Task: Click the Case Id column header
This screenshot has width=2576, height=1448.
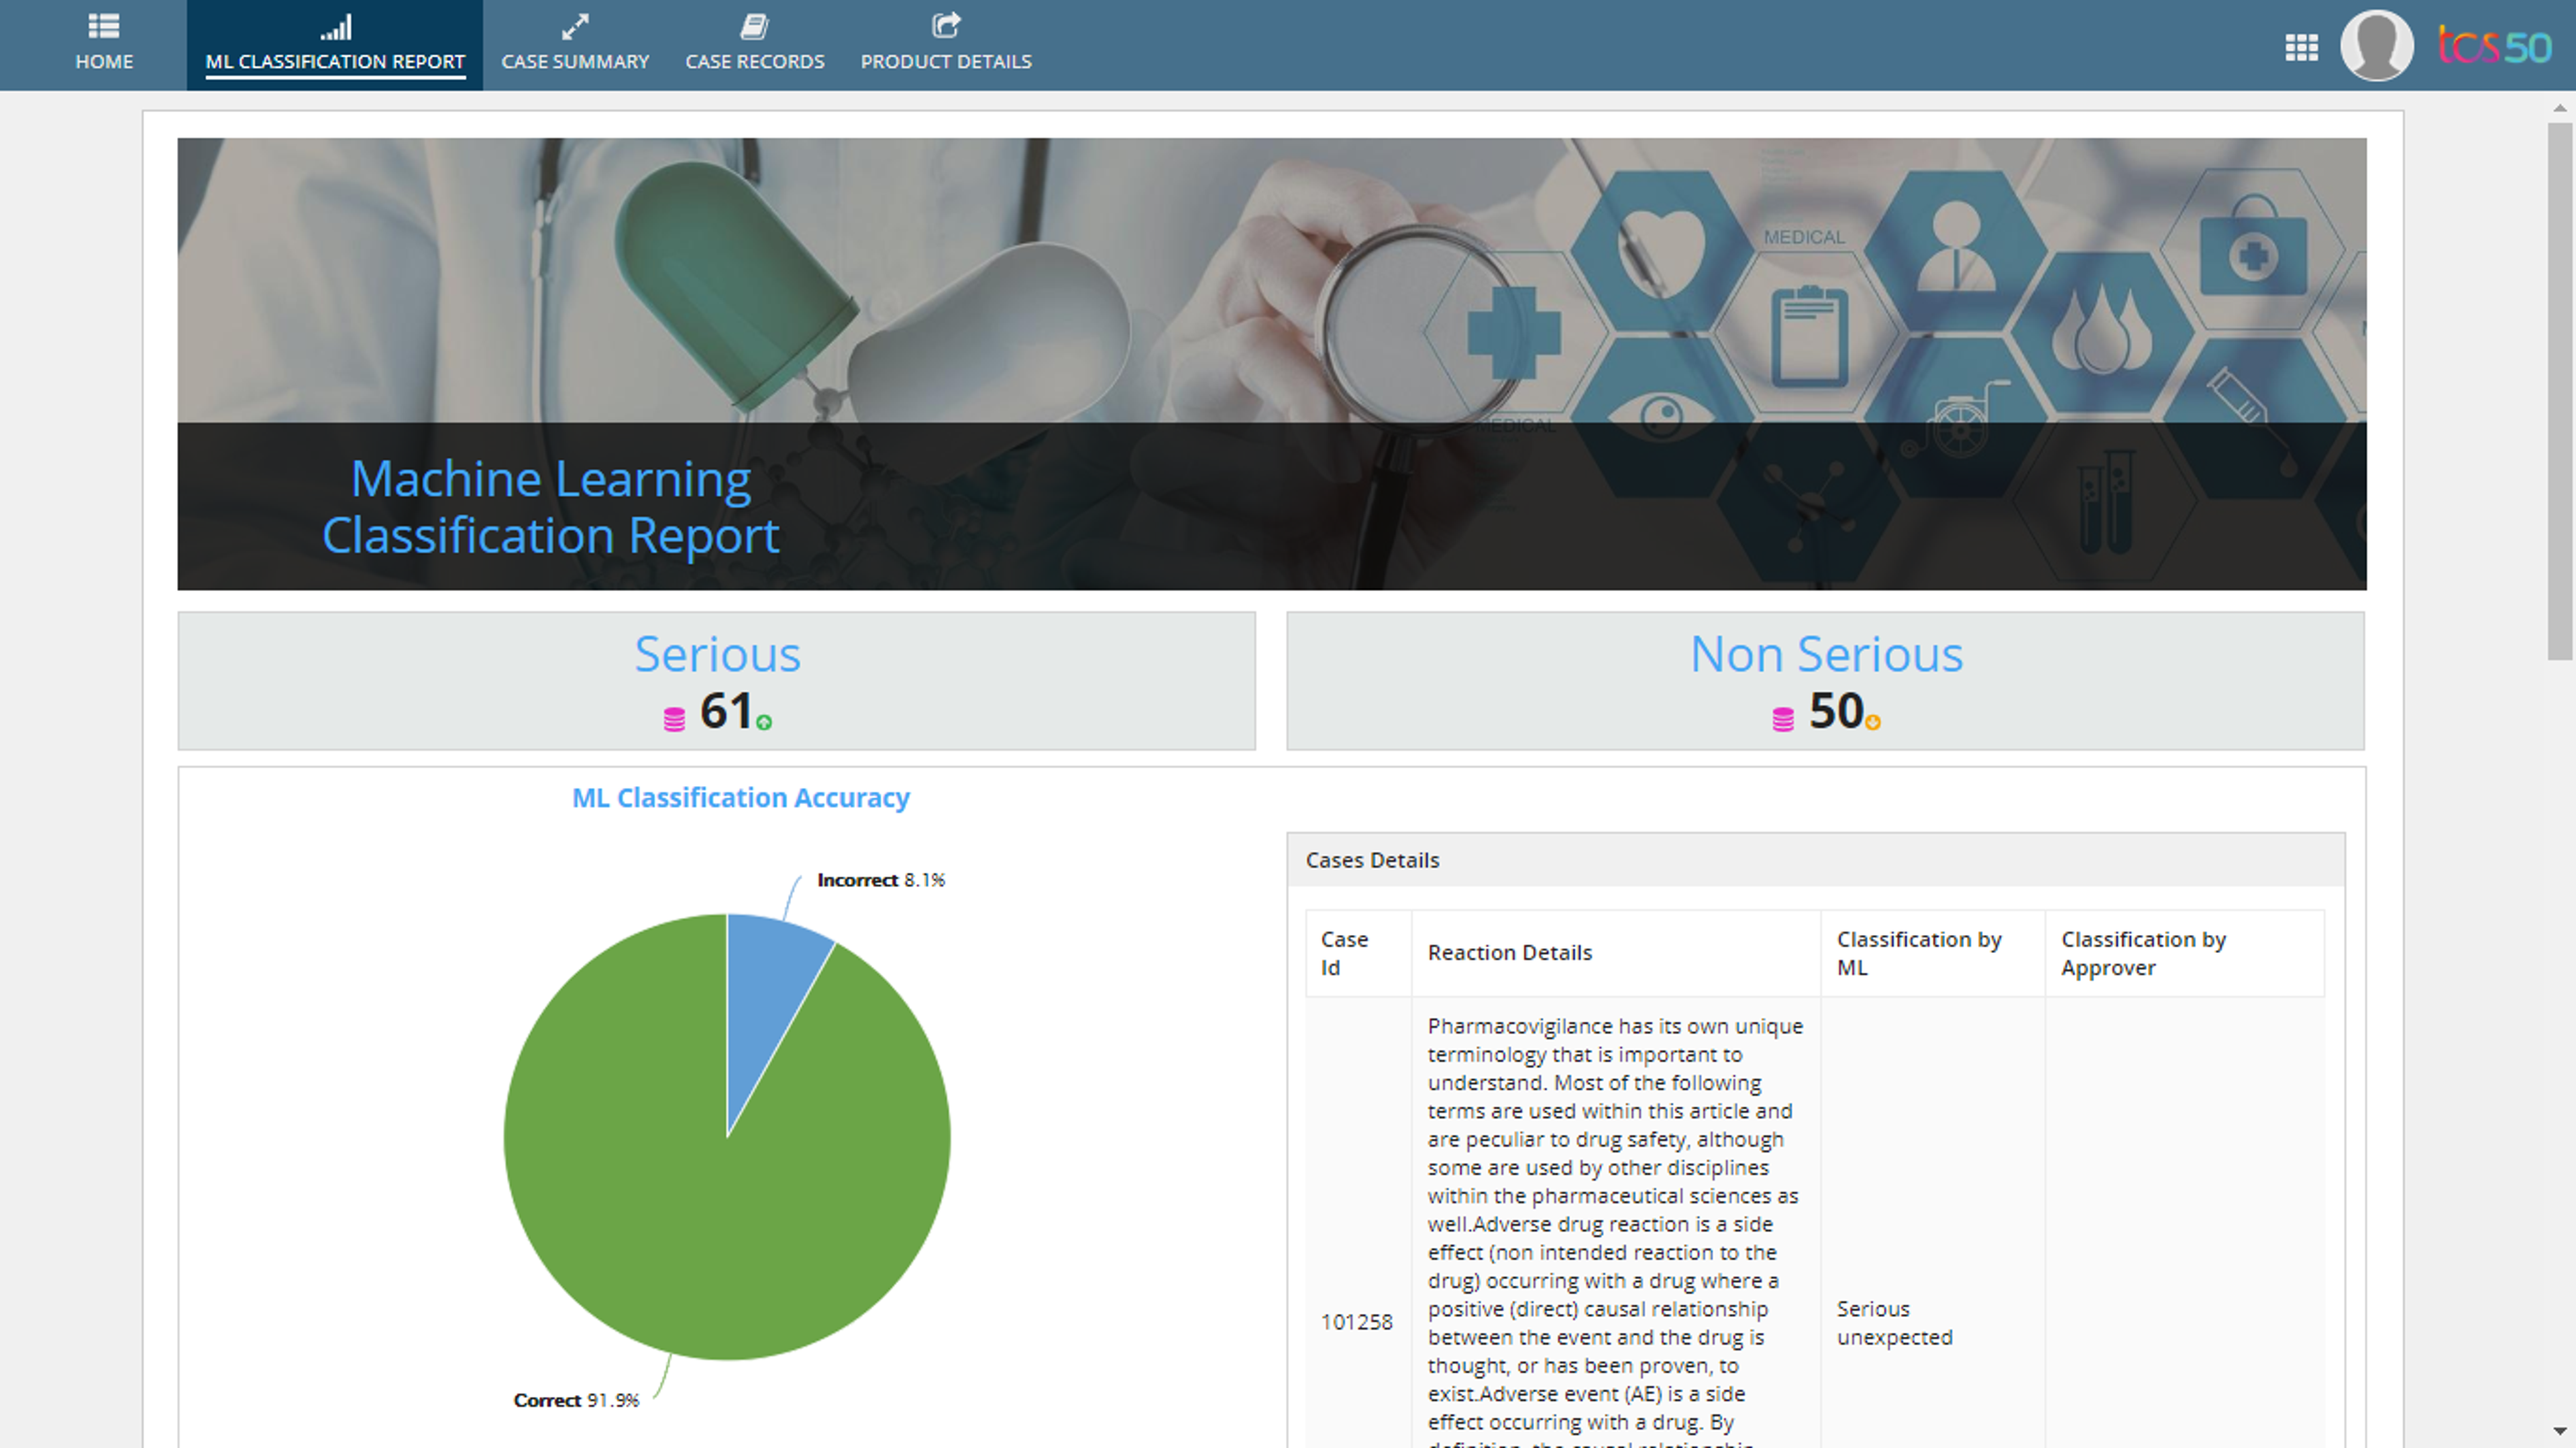Action: click(1358, 953)
